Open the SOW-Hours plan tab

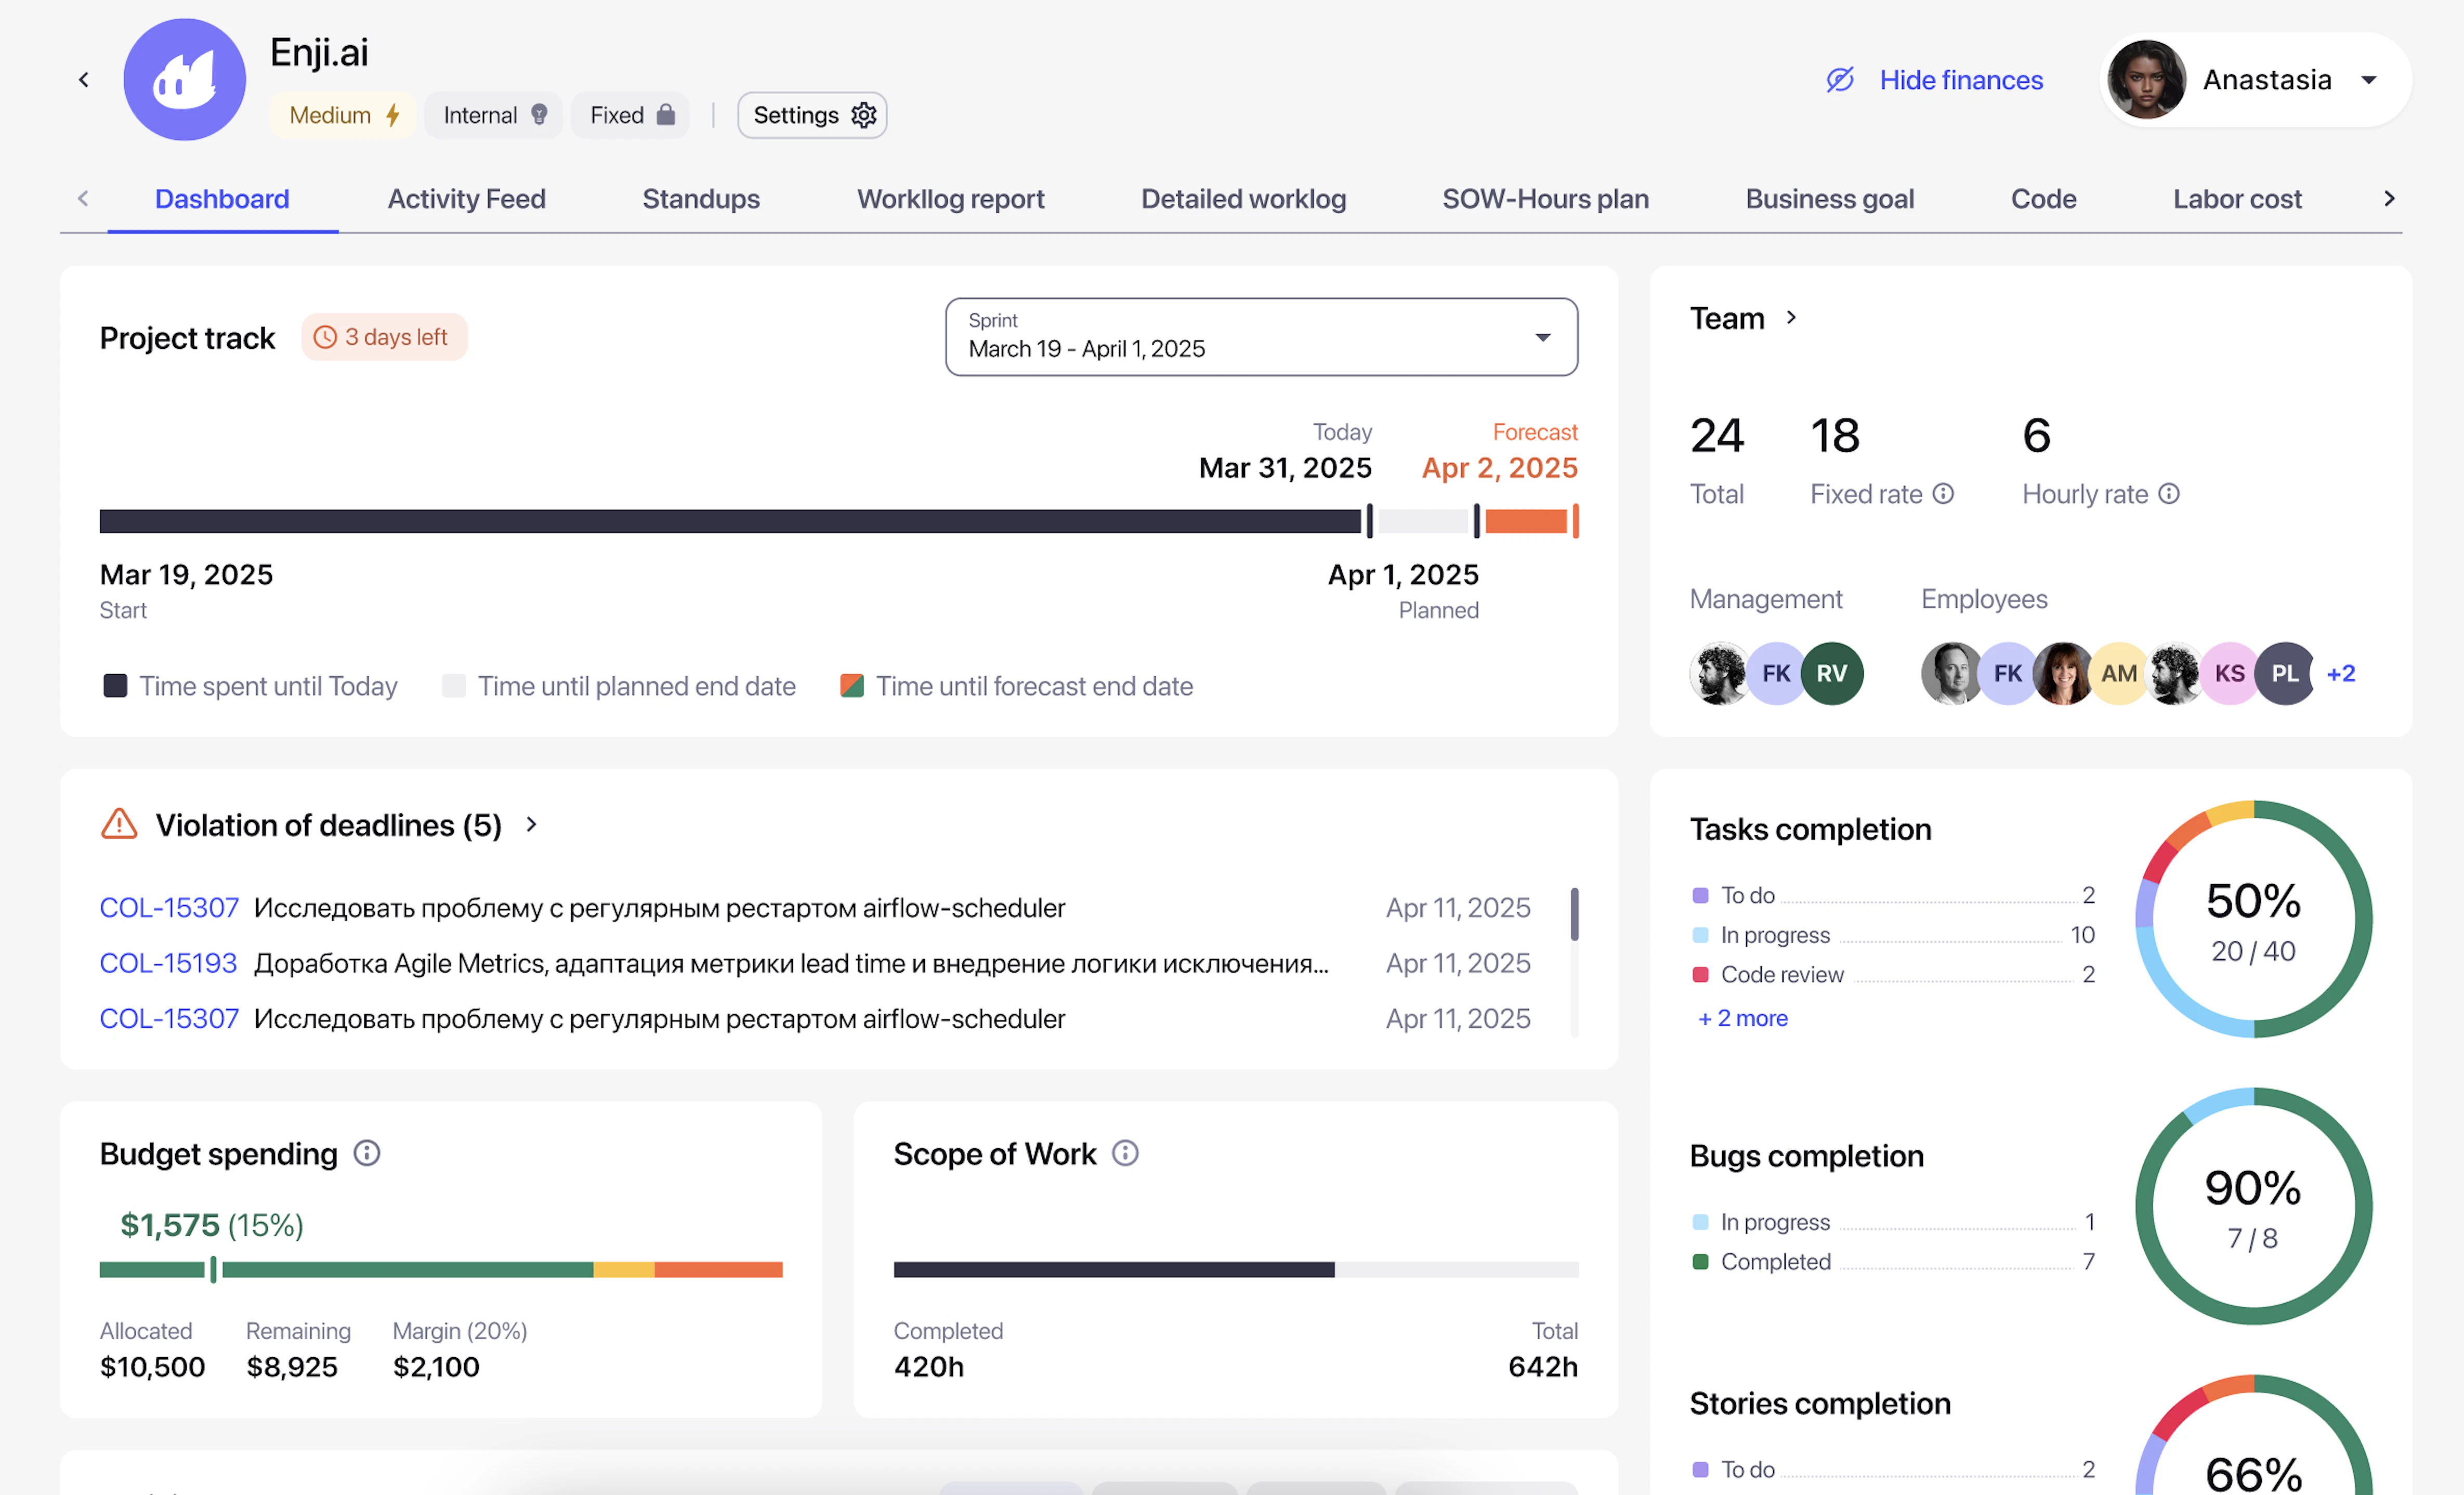click(1545, 199)
